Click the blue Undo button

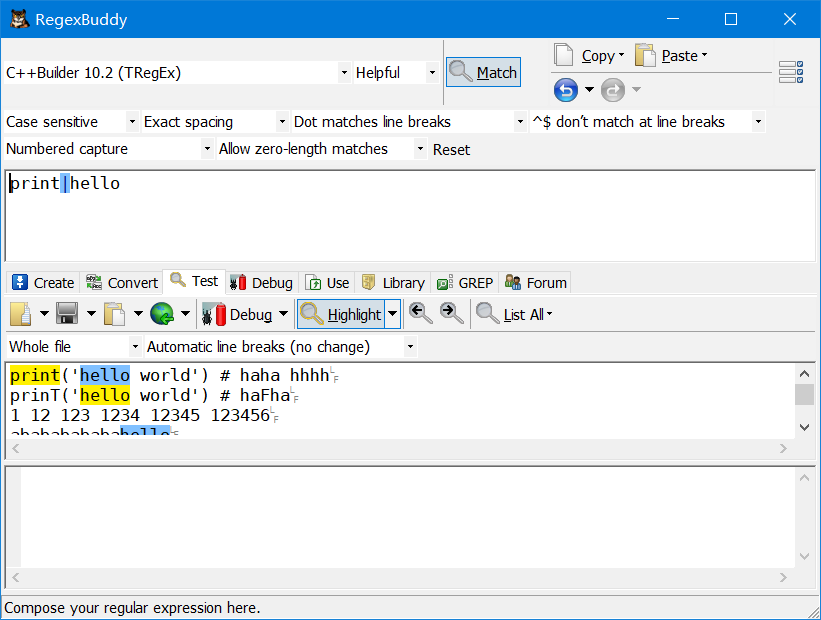(x=566, y=90)
